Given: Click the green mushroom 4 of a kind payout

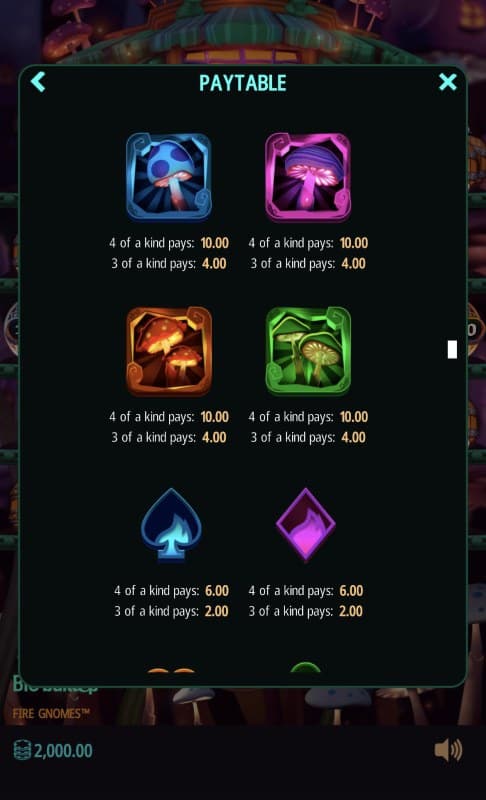Looking at the screenshot, I should coord(354,417).
